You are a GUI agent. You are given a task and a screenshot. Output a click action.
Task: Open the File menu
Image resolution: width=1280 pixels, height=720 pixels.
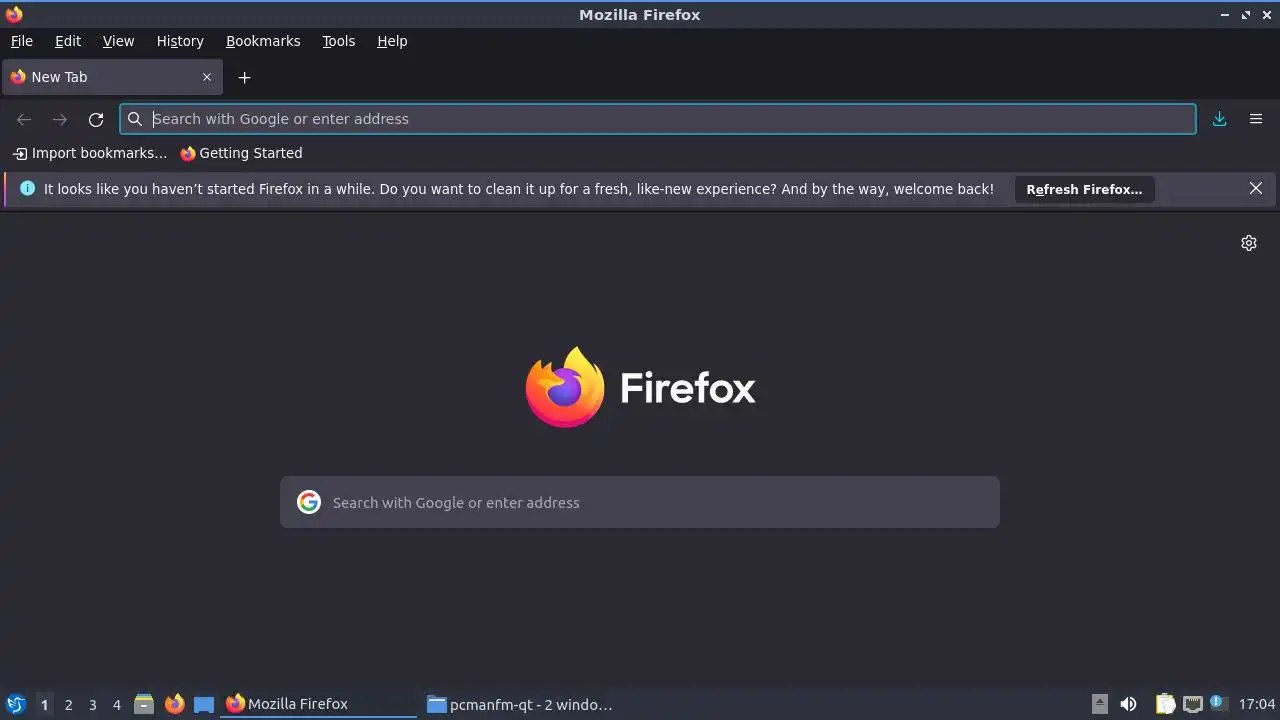21,41
